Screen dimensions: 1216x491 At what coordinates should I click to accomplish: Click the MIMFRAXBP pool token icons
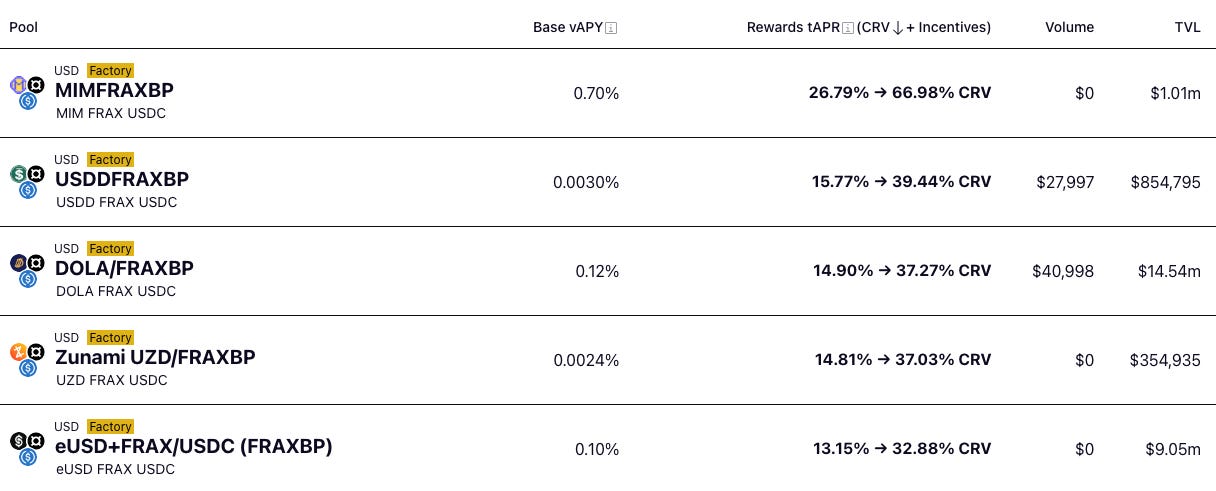pos(27,93)
